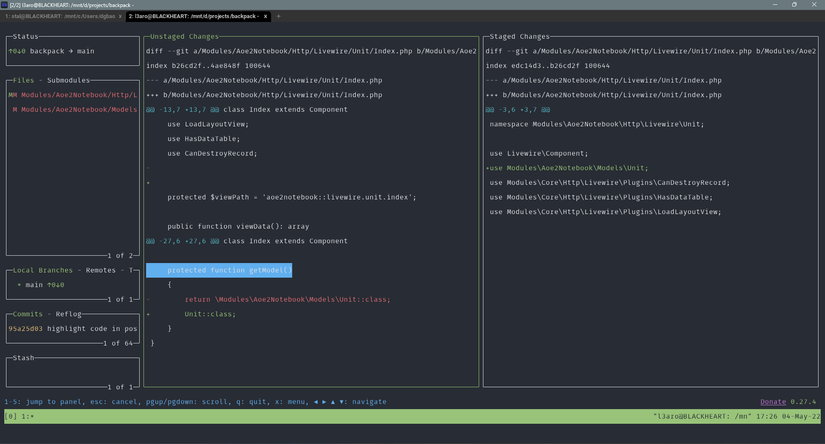Open a new terminal tab with plus
Image resolution: width=825 pixels, height=444 pixels.
click(278, 16)
